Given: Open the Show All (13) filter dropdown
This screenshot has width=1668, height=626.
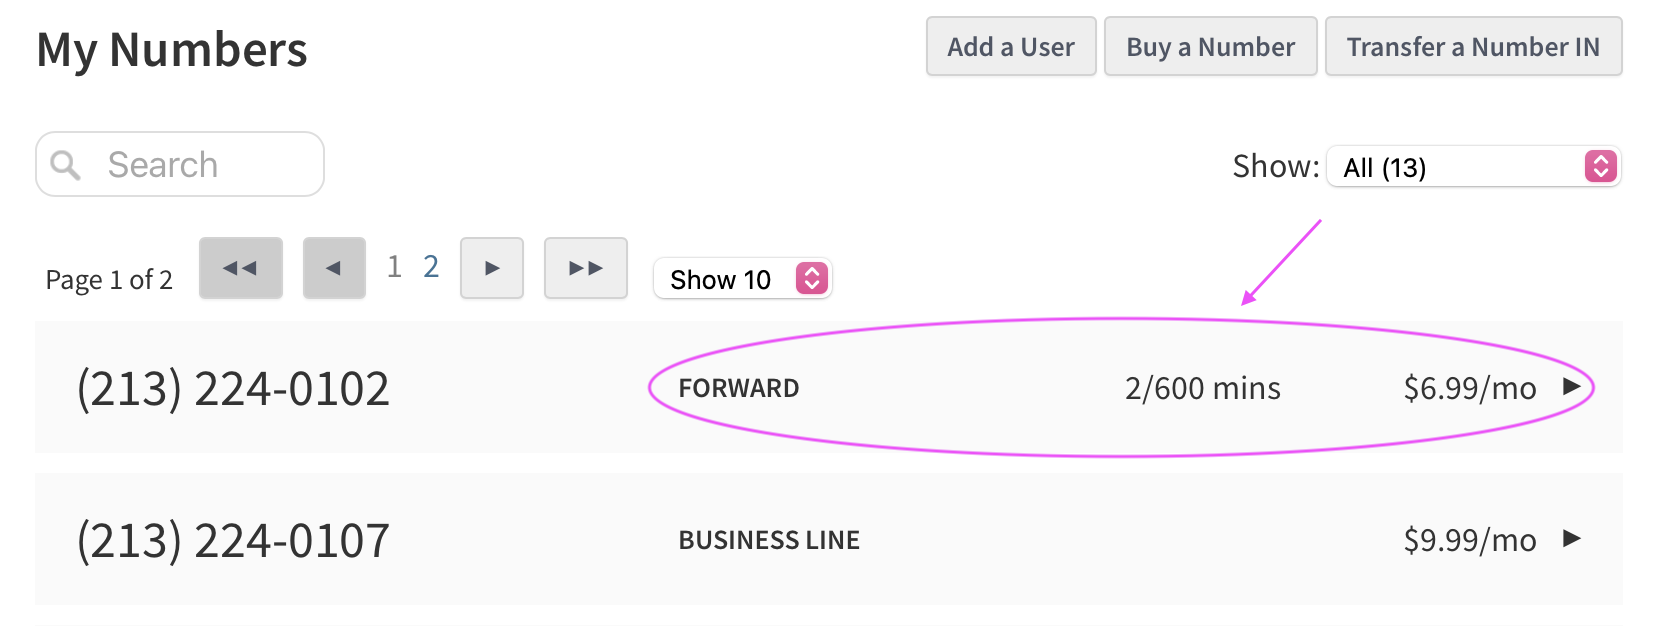Looking at the screenshot, I should (x=1473, y=167).
